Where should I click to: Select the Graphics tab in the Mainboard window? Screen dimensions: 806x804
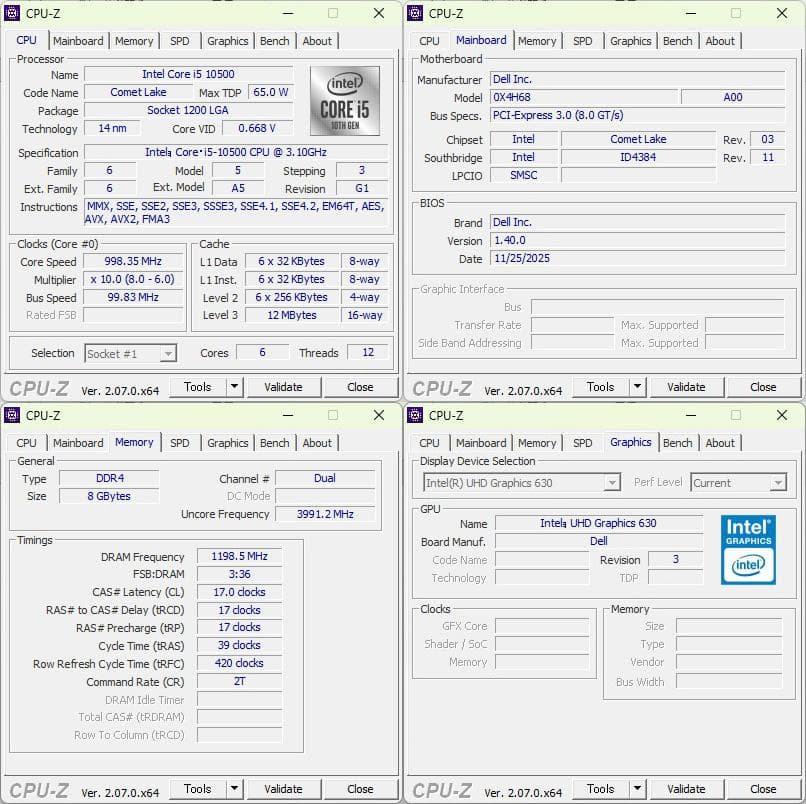pyautogui.click(x=631, y=41)
